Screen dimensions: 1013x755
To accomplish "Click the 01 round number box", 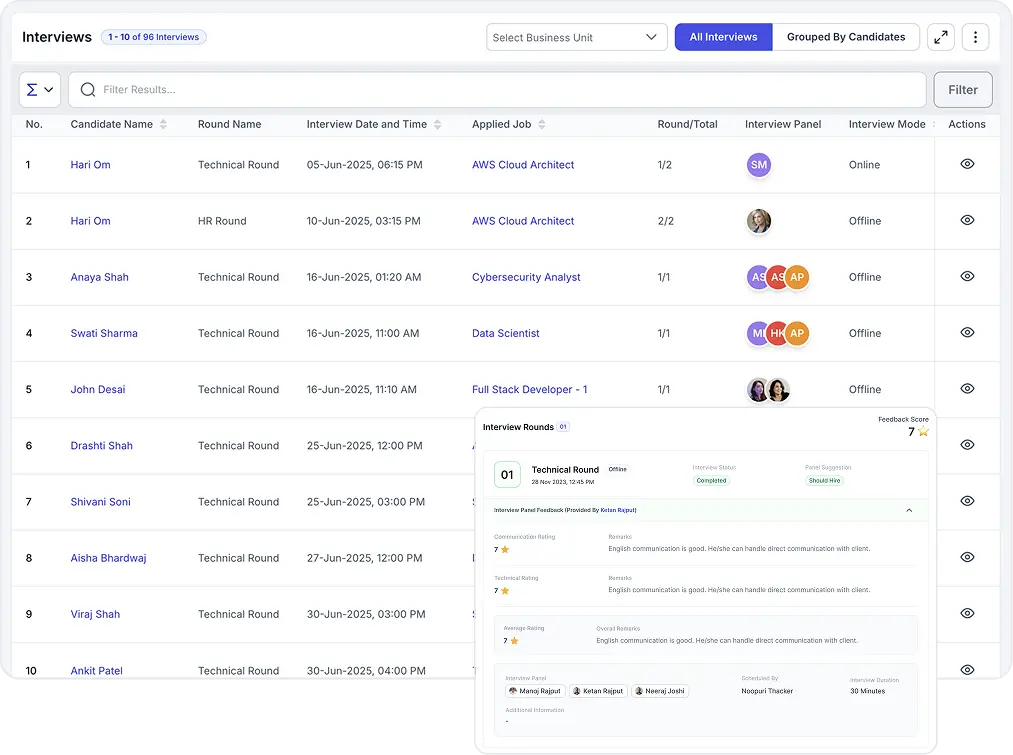I will coord(507,475).
